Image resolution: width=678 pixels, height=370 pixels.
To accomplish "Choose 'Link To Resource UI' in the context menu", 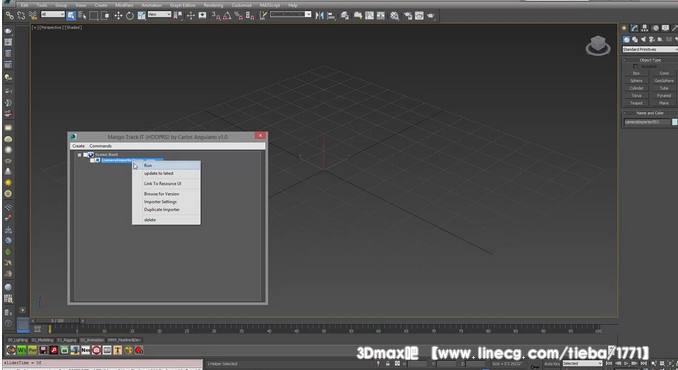I will pos(166,184).
